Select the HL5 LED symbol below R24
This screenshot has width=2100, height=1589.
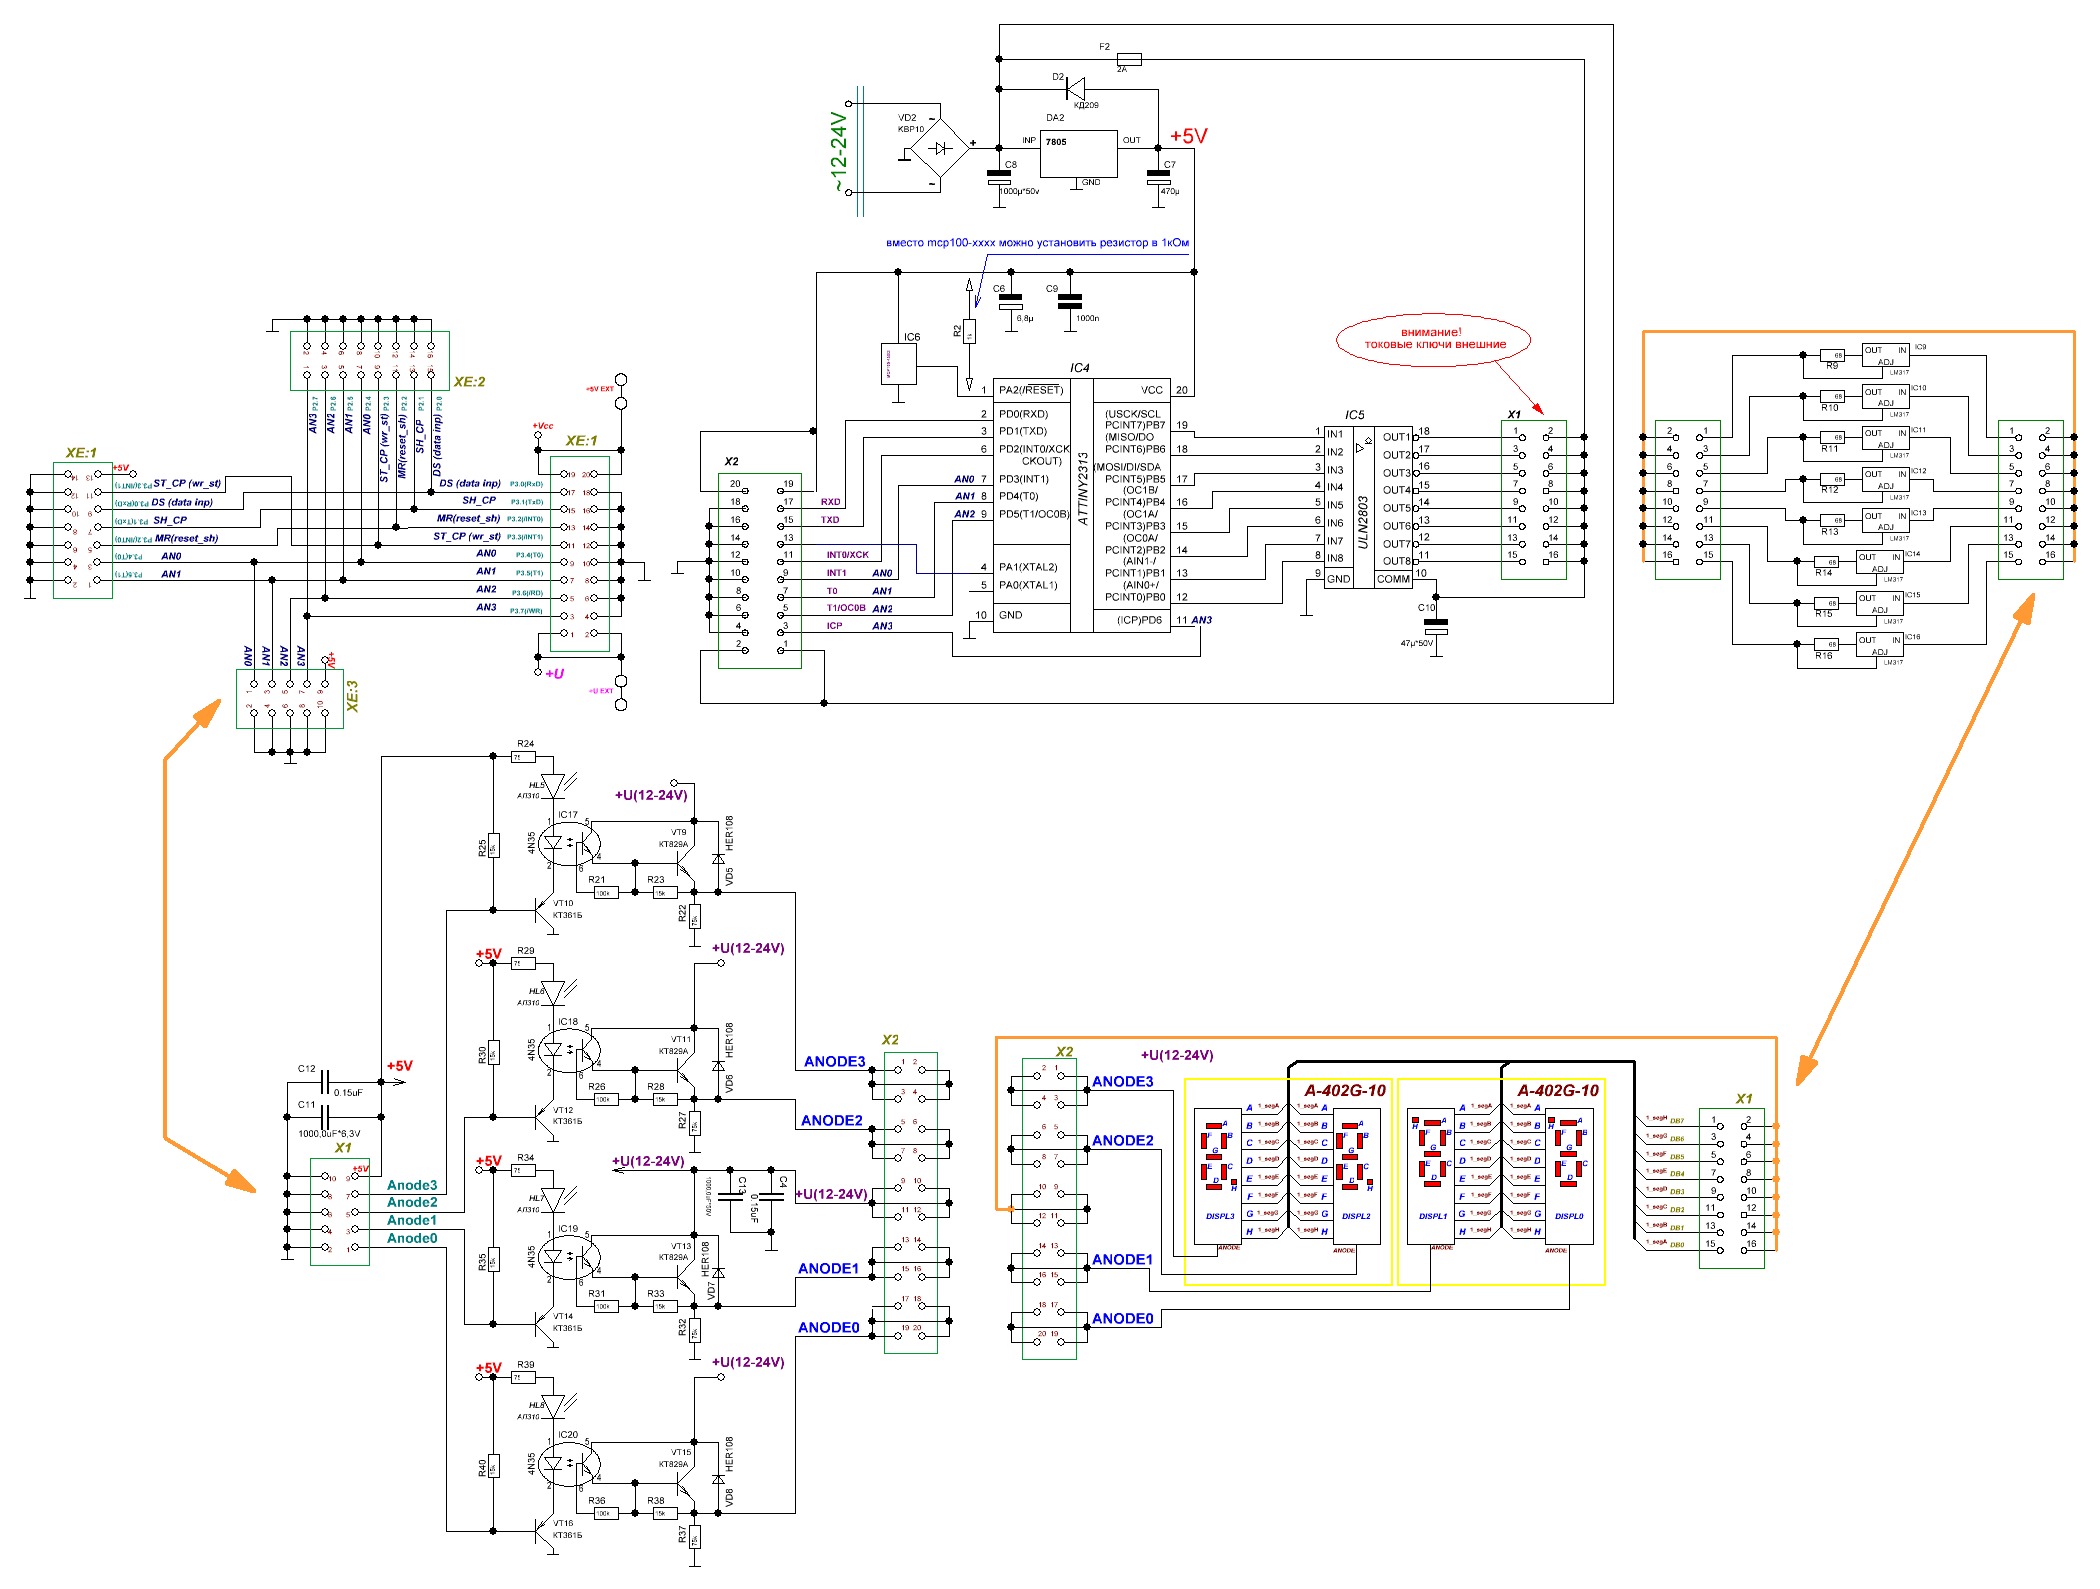(553, 786)
